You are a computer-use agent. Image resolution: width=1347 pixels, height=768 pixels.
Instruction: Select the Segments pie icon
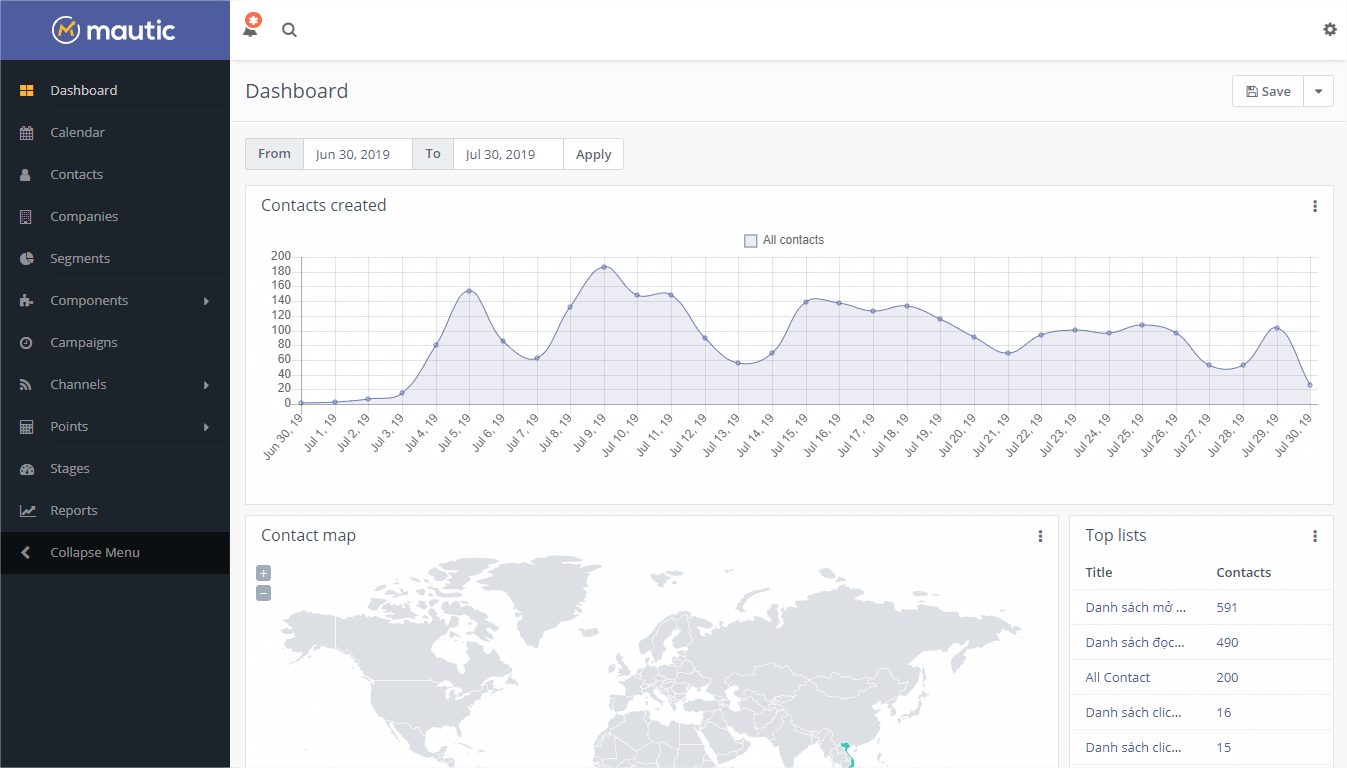24,258
